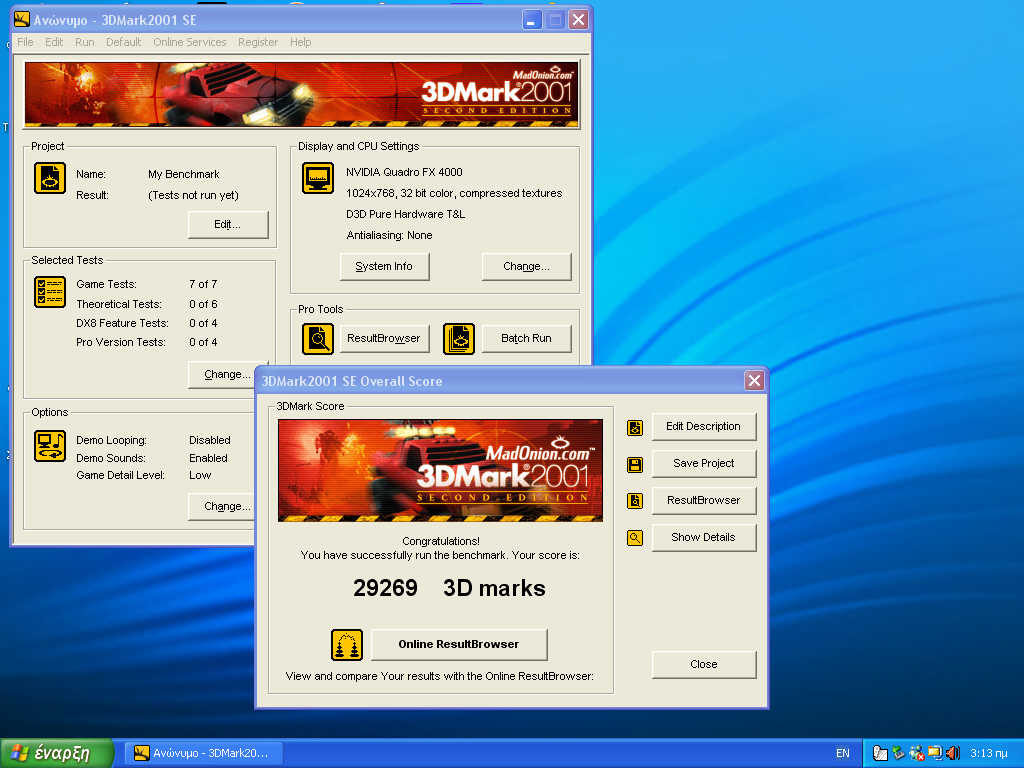Click the Demo Sounds 'Enabled' value
Viewport: 1024px width, 768px height.
[208, 458]
